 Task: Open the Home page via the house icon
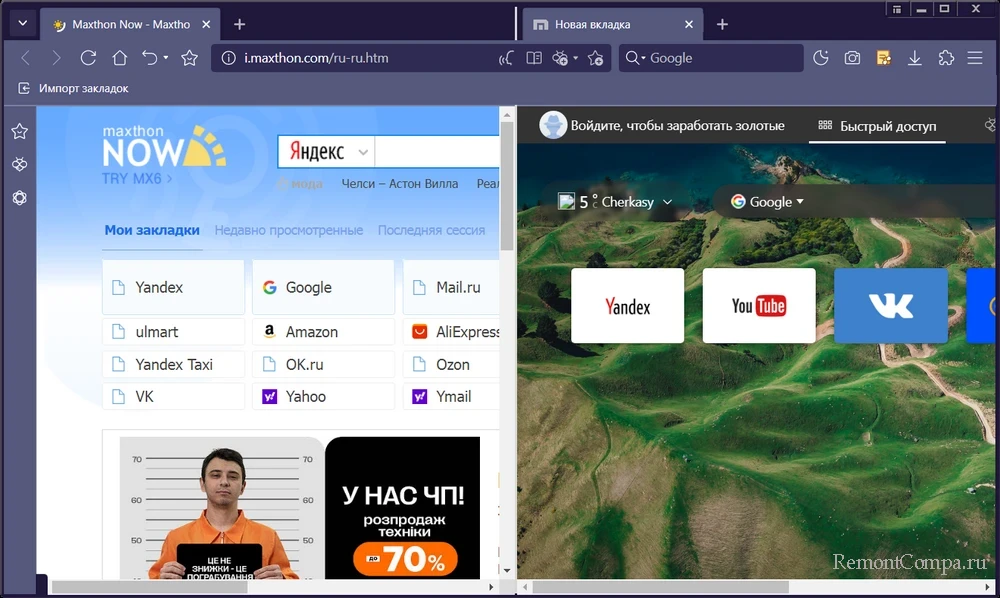tap(119, 58)
